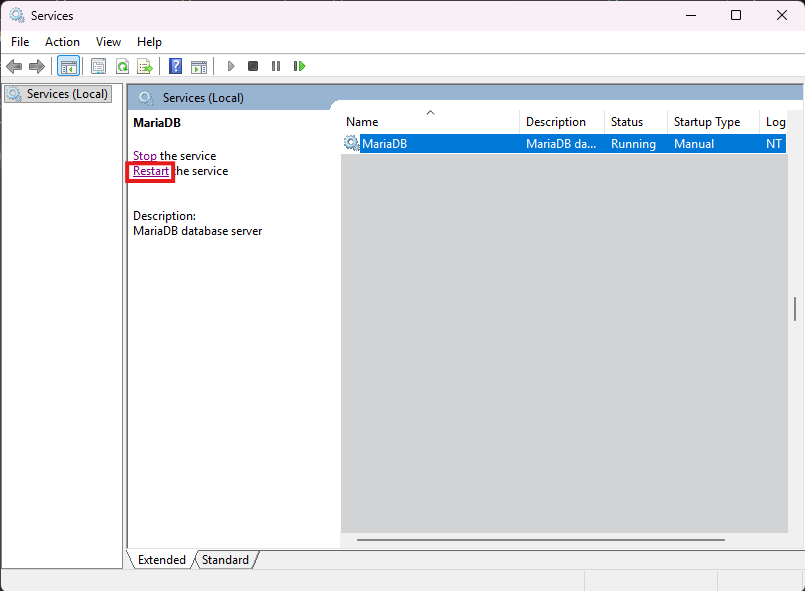Switch to the Standard tab

pyautogui.click(x=225, y=560)
